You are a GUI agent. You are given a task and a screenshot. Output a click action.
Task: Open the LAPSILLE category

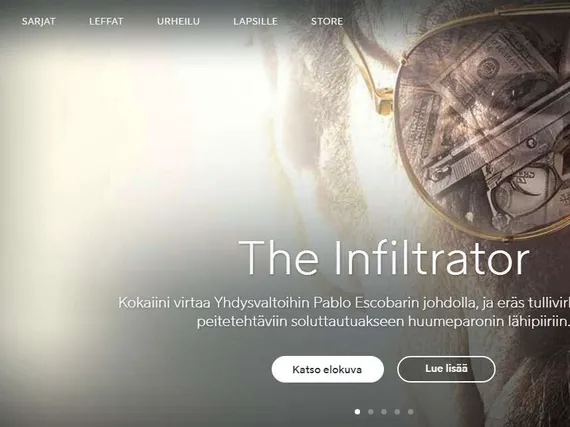point(255,21)
